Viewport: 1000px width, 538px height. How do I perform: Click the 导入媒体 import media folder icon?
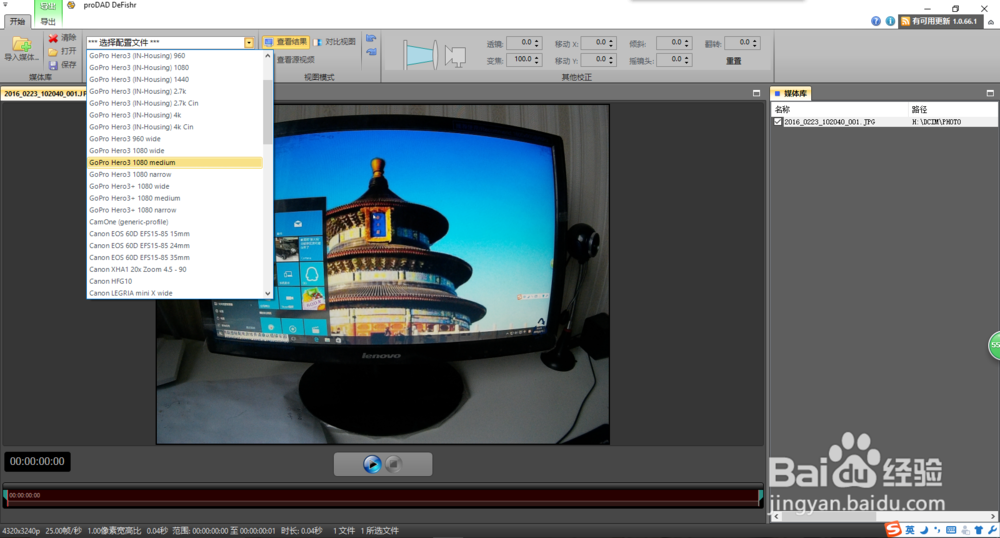pos(21,45)
